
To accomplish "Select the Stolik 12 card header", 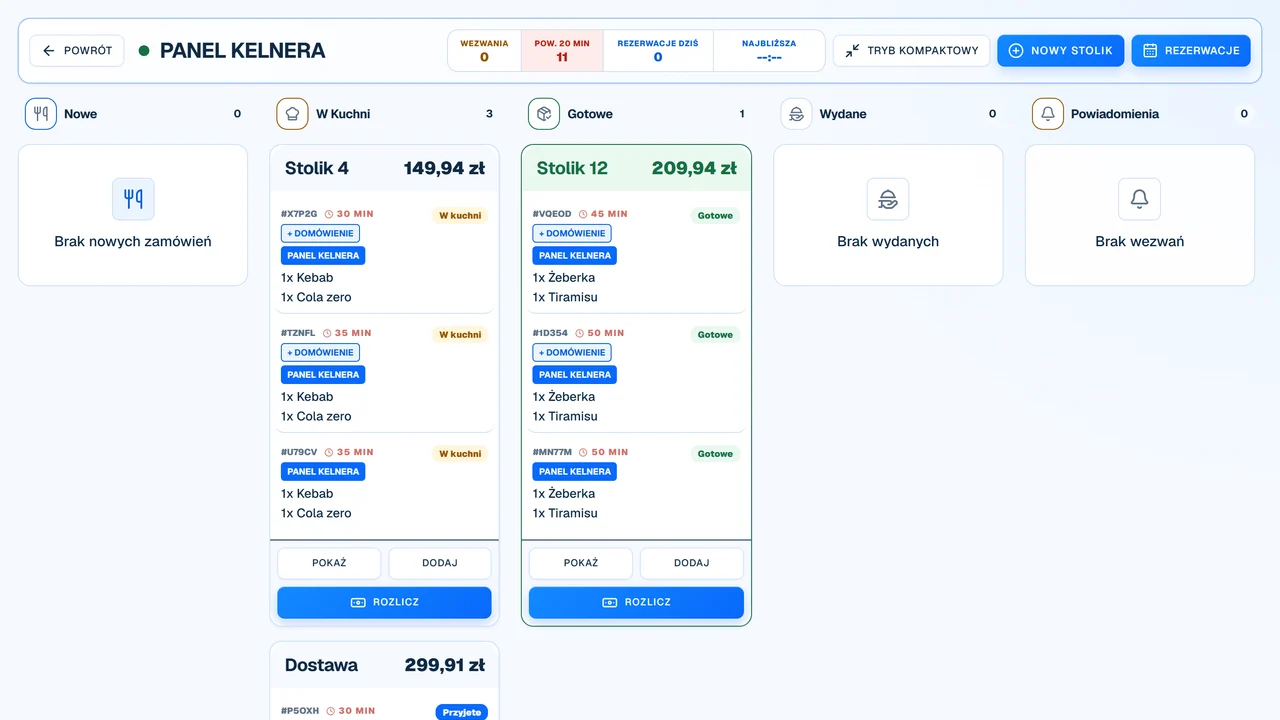I will click(x=636, y=168).
